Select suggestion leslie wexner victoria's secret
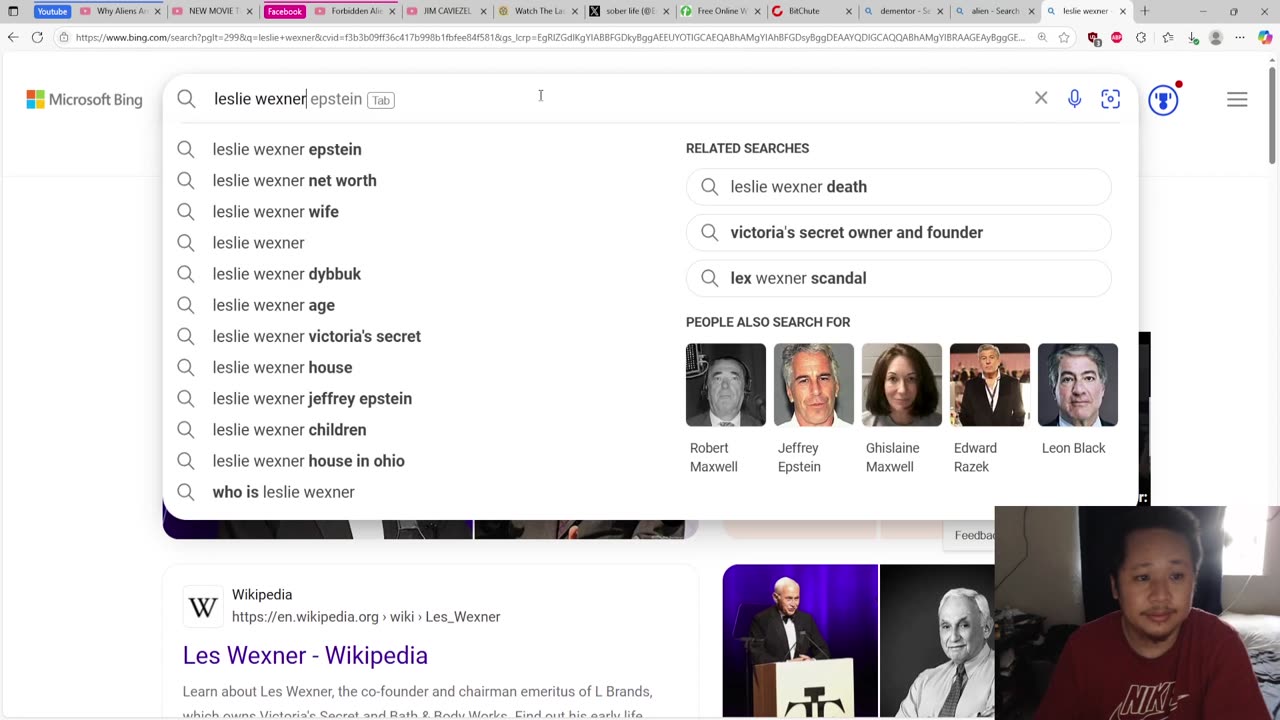The height and width of the screenshot is (720, 1280). click(x=316, y=336)
